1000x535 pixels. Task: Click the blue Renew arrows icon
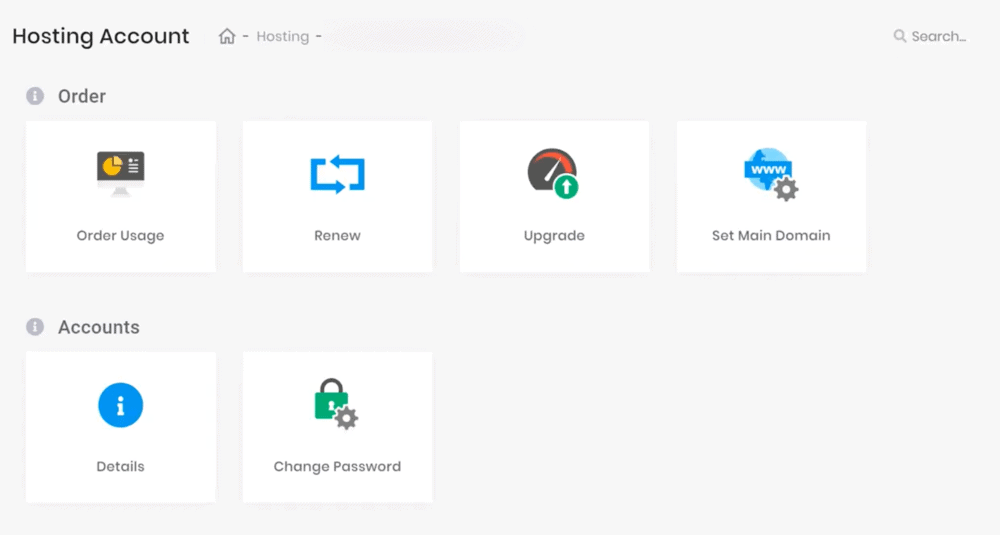[x=337, y=174]
